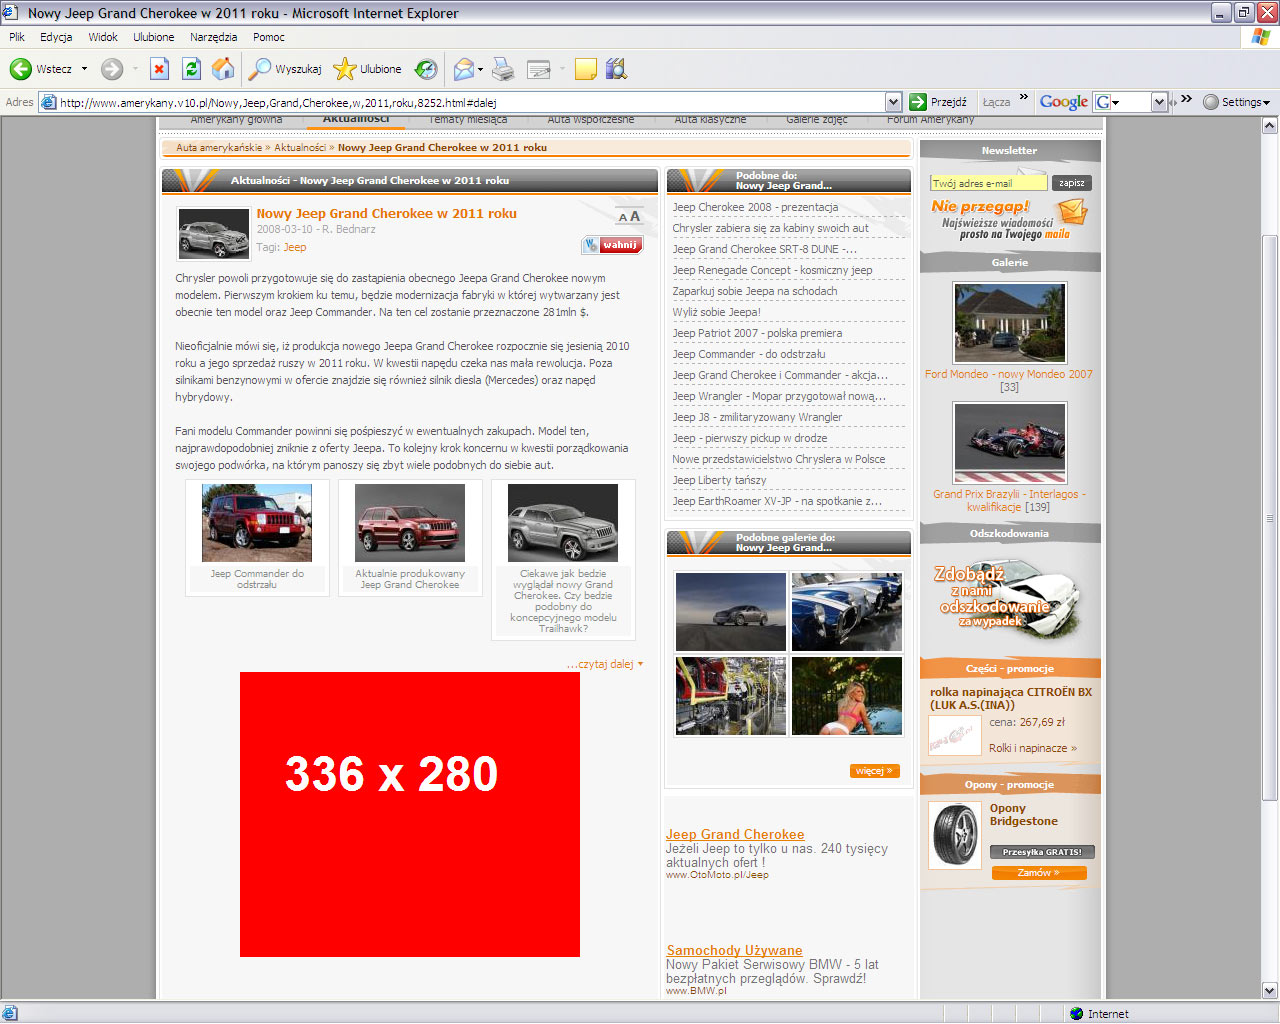This screenshot has height=1024, width=1280.
Task: Click the article thumbnail beside the title
Action: 214,234
